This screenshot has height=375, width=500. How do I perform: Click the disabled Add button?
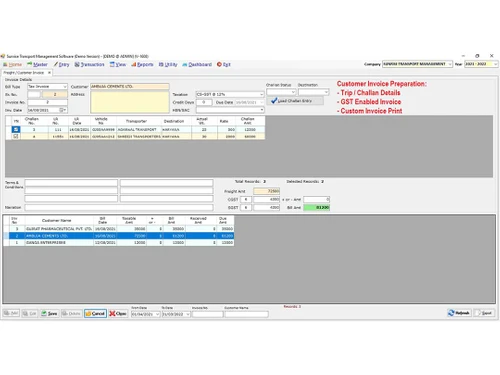tap(11, 313)
